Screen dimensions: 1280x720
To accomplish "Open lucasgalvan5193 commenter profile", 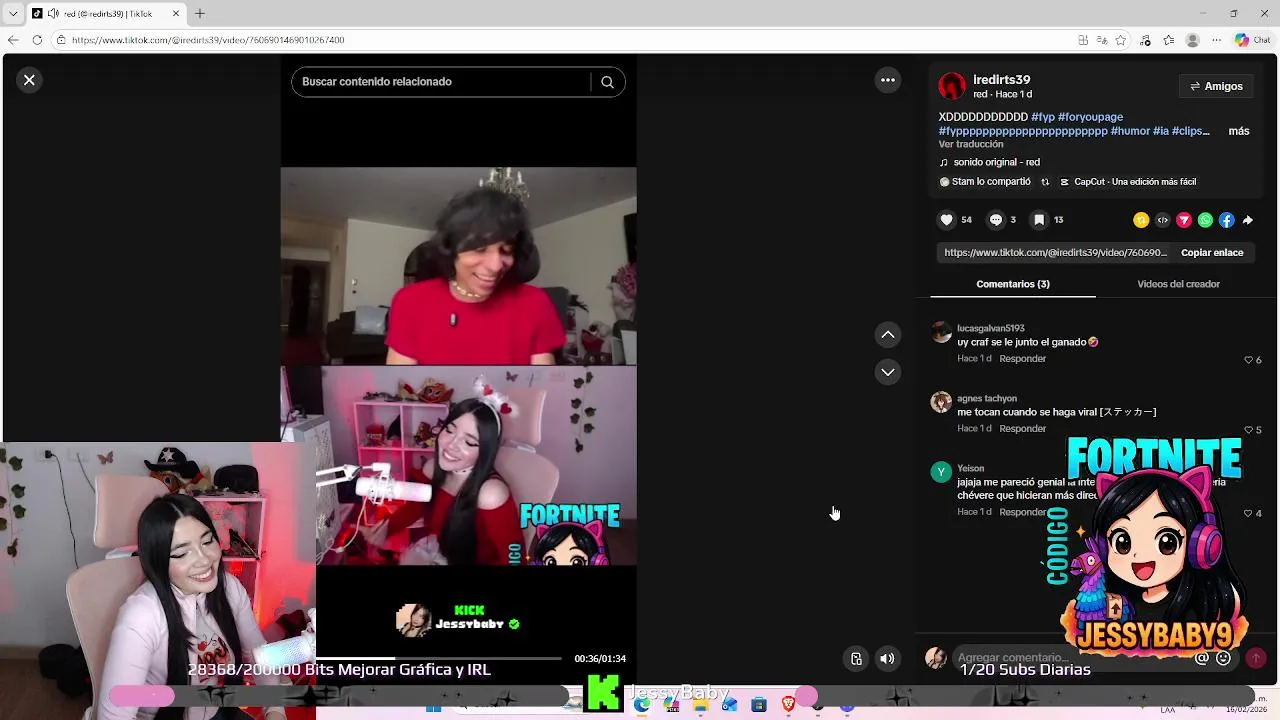I will coord(990,328).
